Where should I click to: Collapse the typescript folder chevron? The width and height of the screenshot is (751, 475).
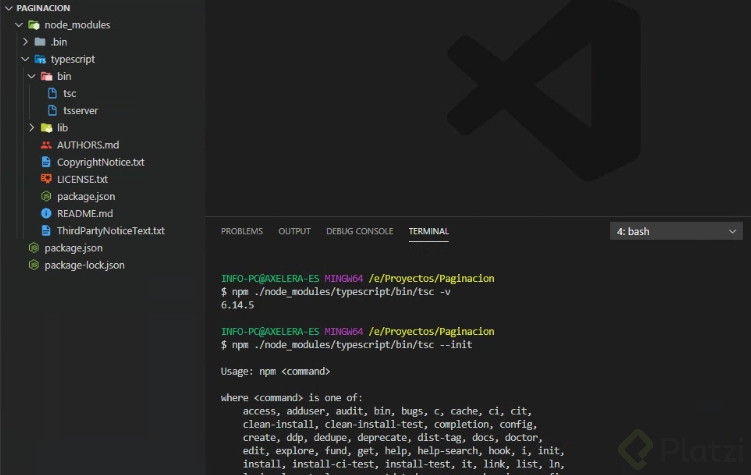pos(25,59)
